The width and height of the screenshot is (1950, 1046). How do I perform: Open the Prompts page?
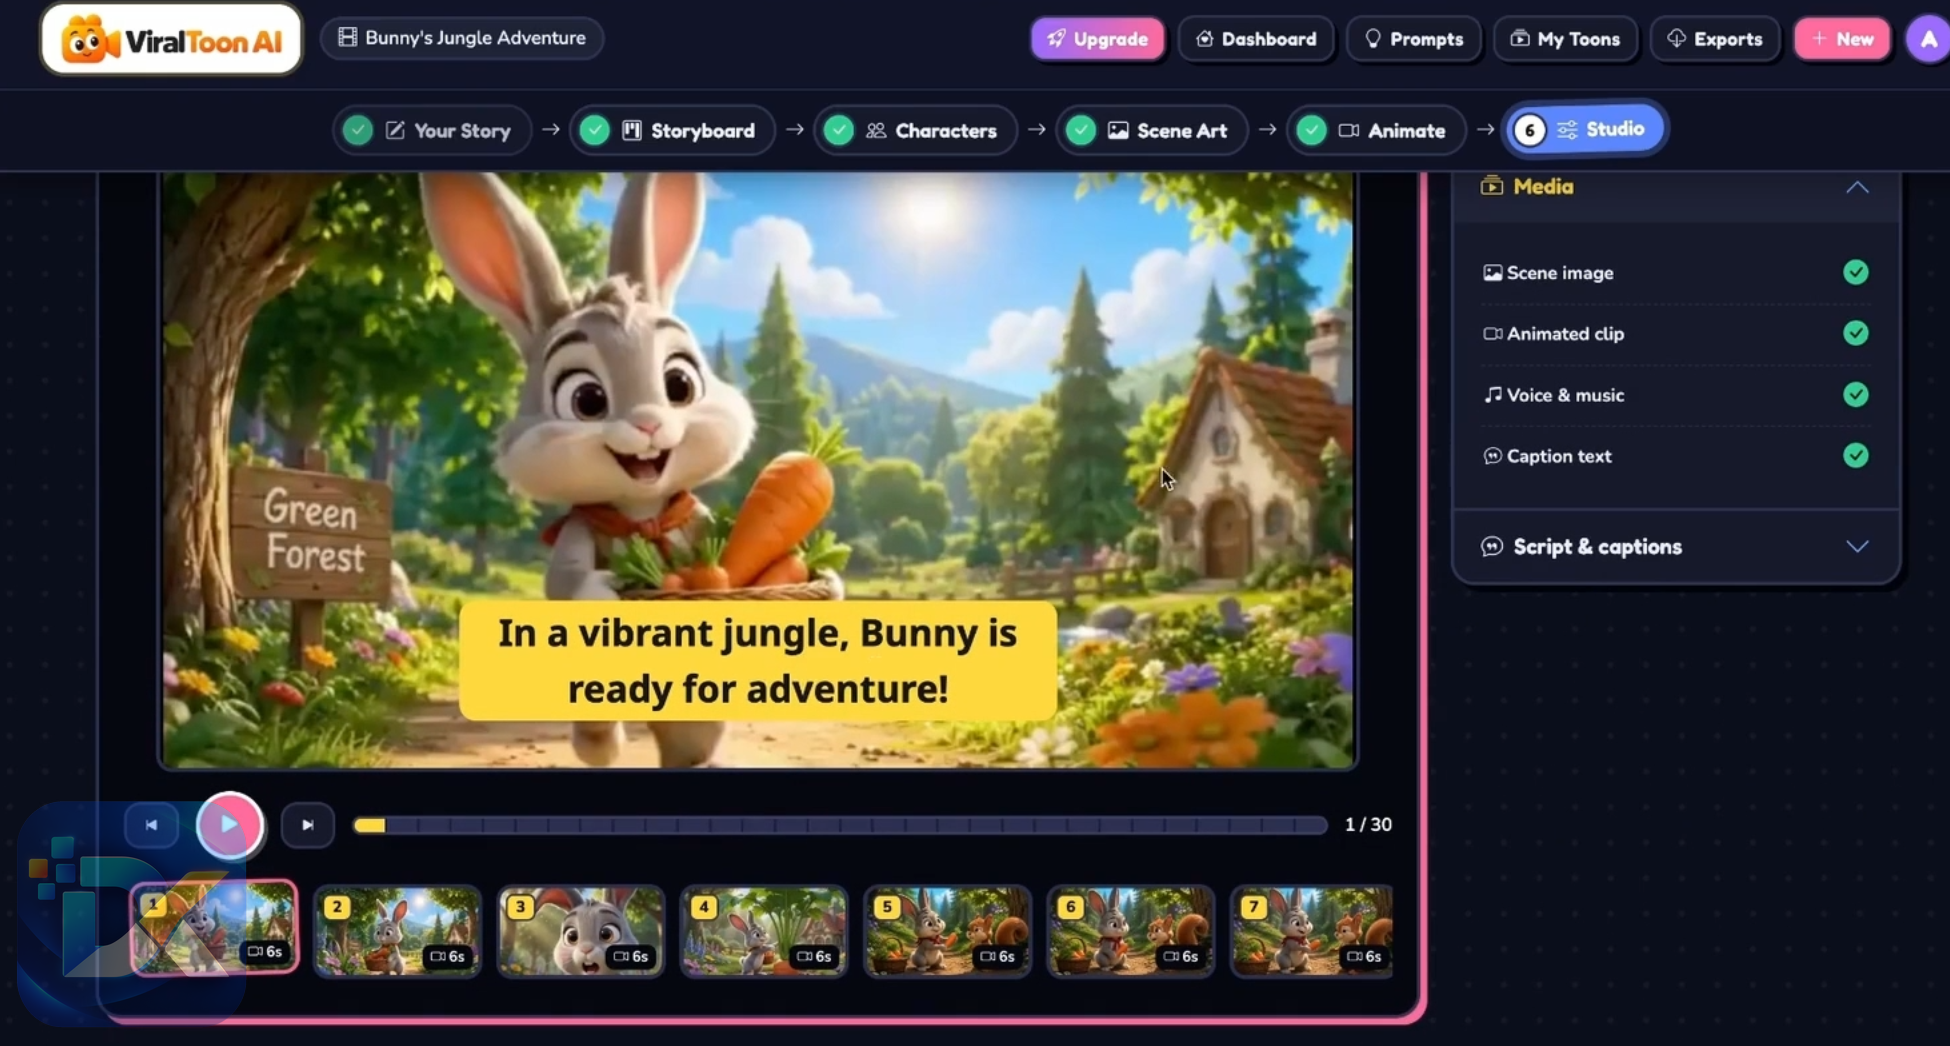pos(1414,39)
